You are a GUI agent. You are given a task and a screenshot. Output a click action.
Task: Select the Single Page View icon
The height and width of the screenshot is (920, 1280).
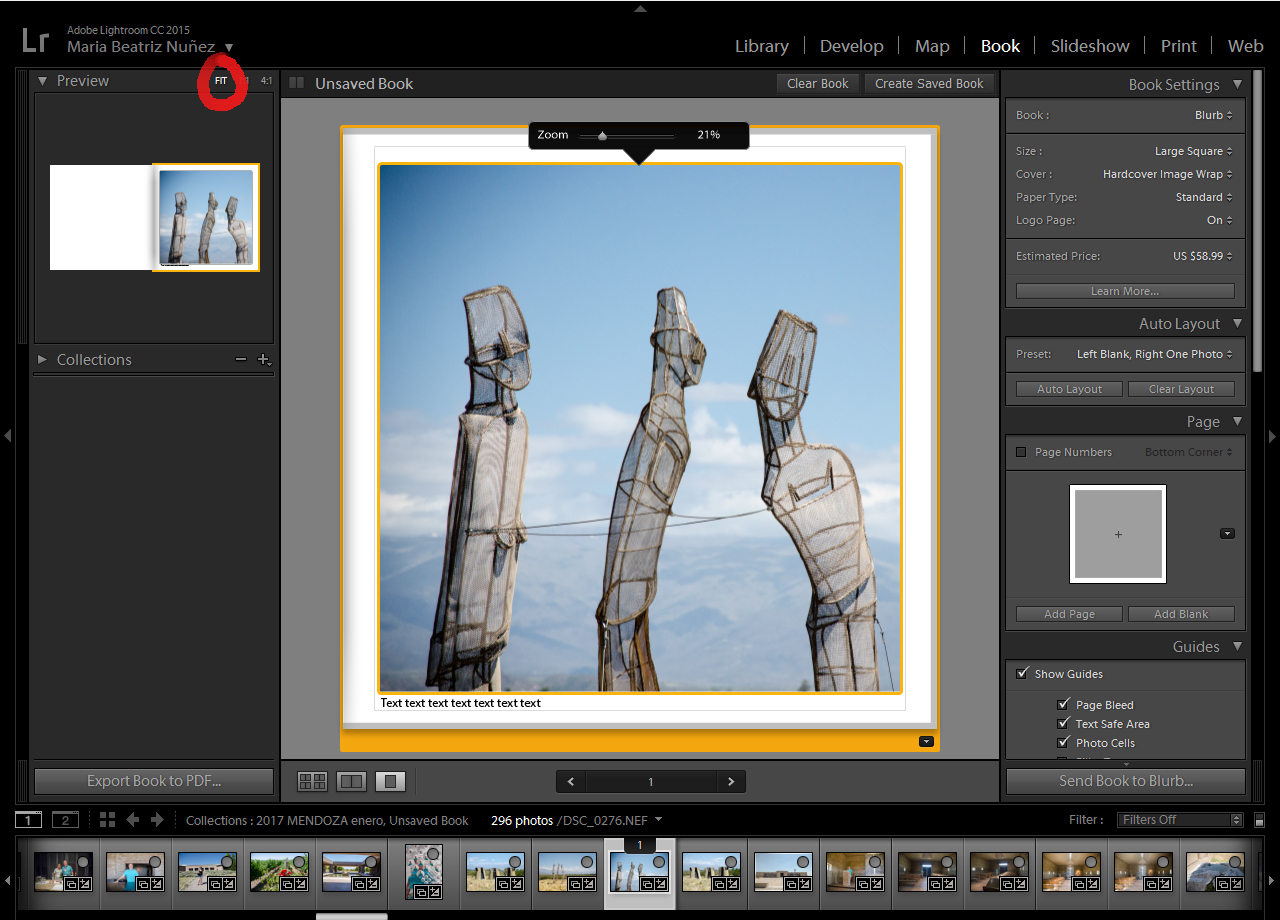click(390, 781)
